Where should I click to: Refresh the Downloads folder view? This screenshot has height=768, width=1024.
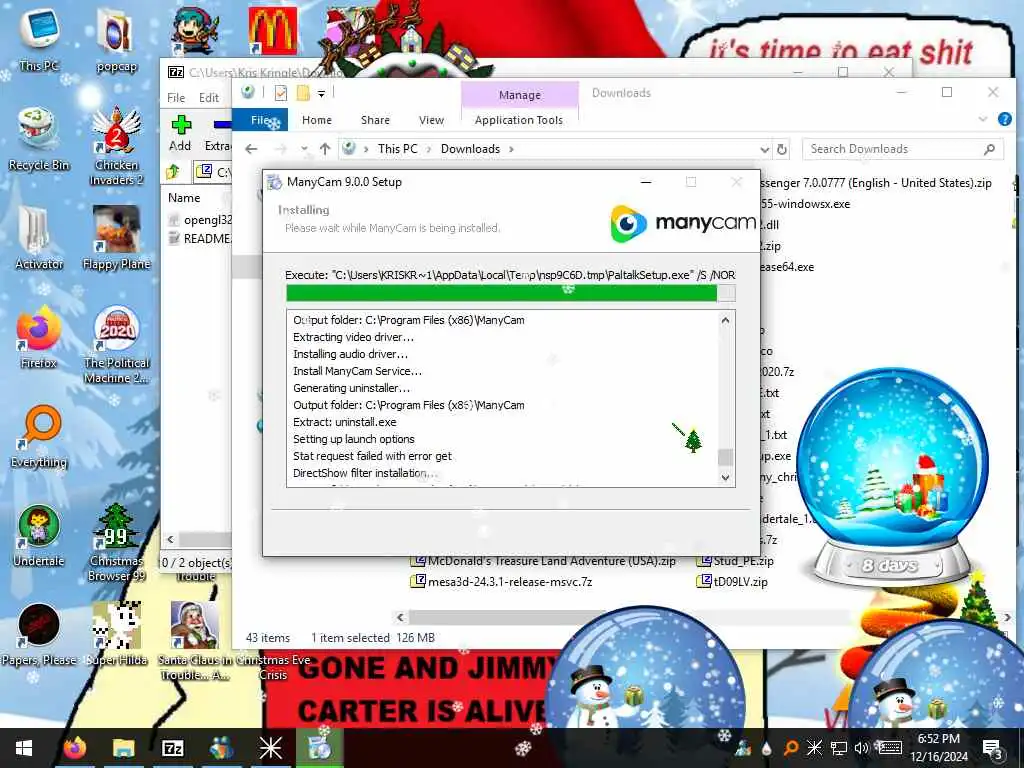pyautogui.click(x=782, y=149)
